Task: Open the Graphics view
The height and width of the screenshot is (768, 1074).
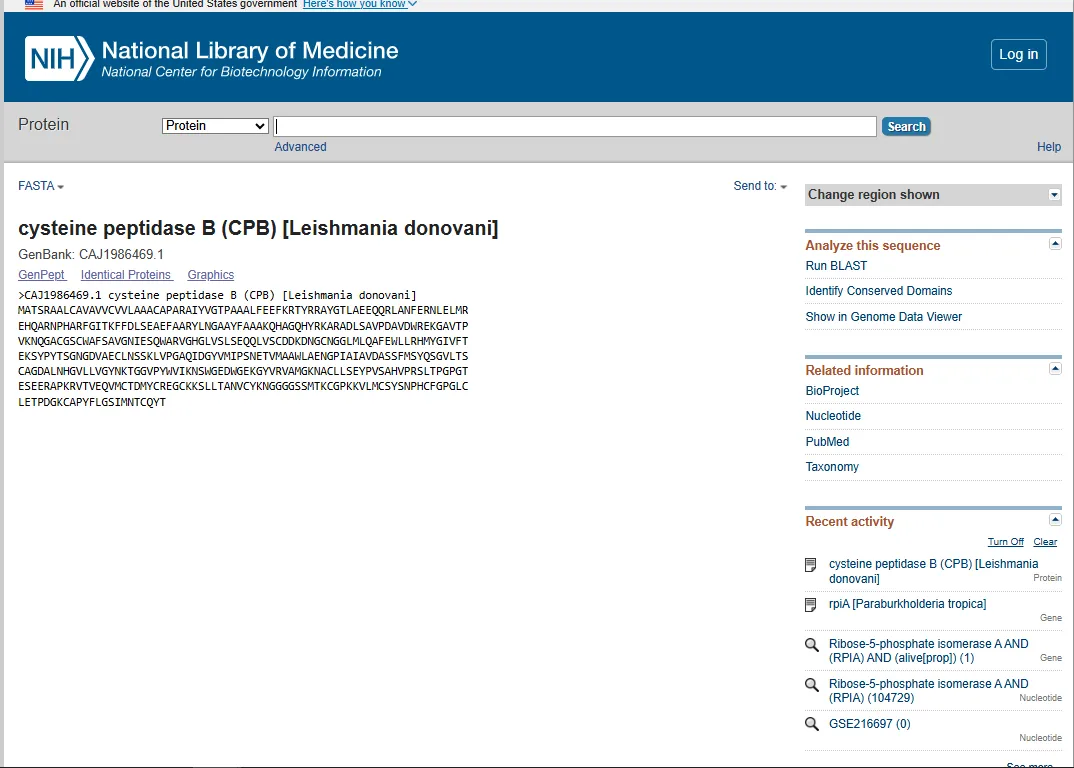Action: (211, 275)
